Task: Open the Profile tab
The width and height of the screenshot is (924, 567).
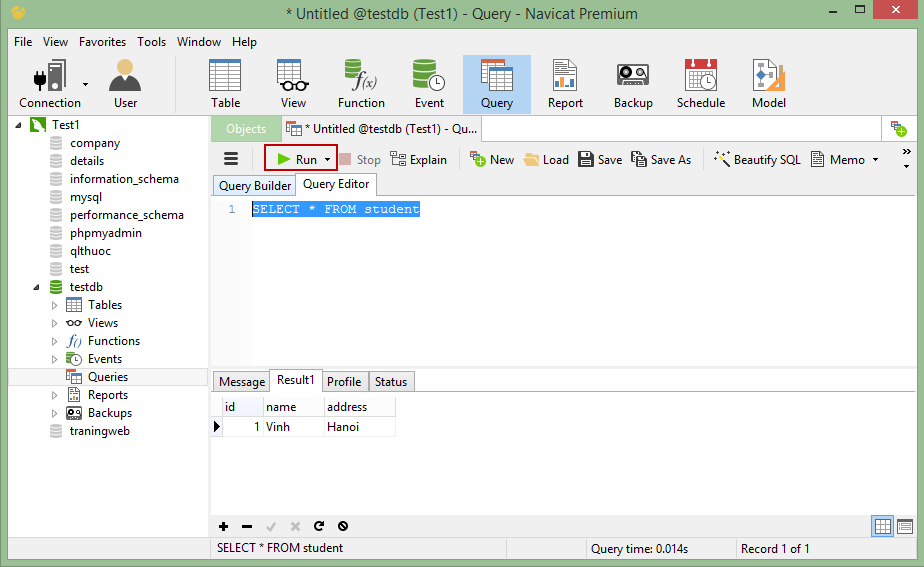Action: [x=344, y=382]
